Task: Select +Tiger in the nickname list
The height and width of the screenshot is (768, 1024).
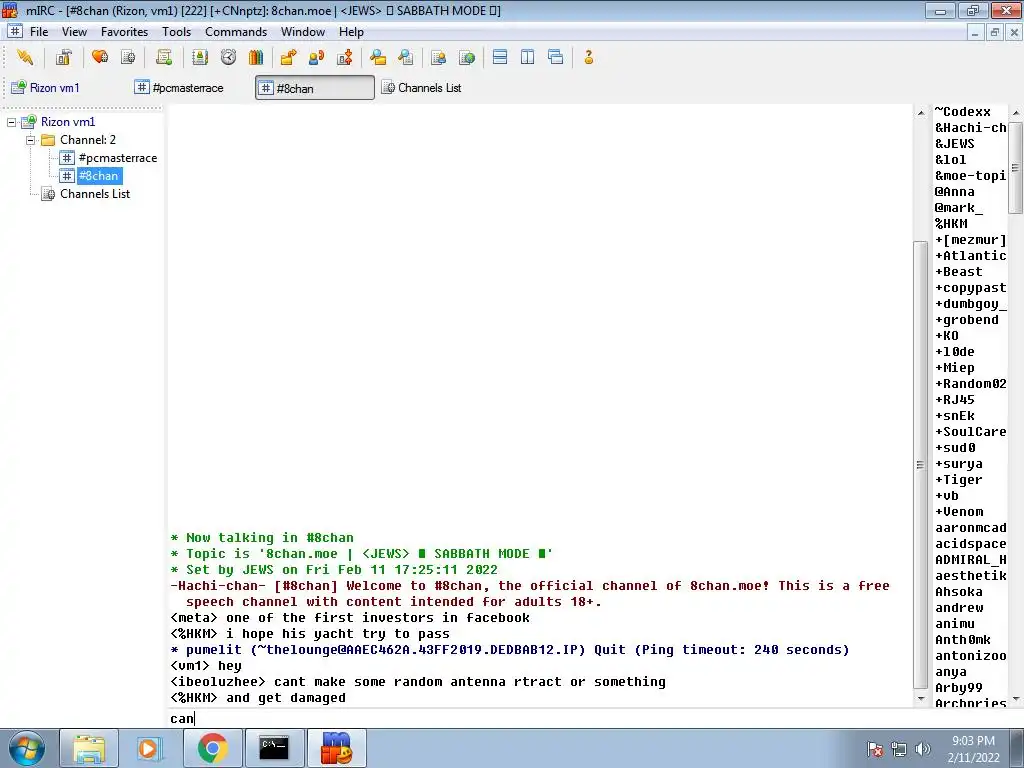Action: point(959,480)
